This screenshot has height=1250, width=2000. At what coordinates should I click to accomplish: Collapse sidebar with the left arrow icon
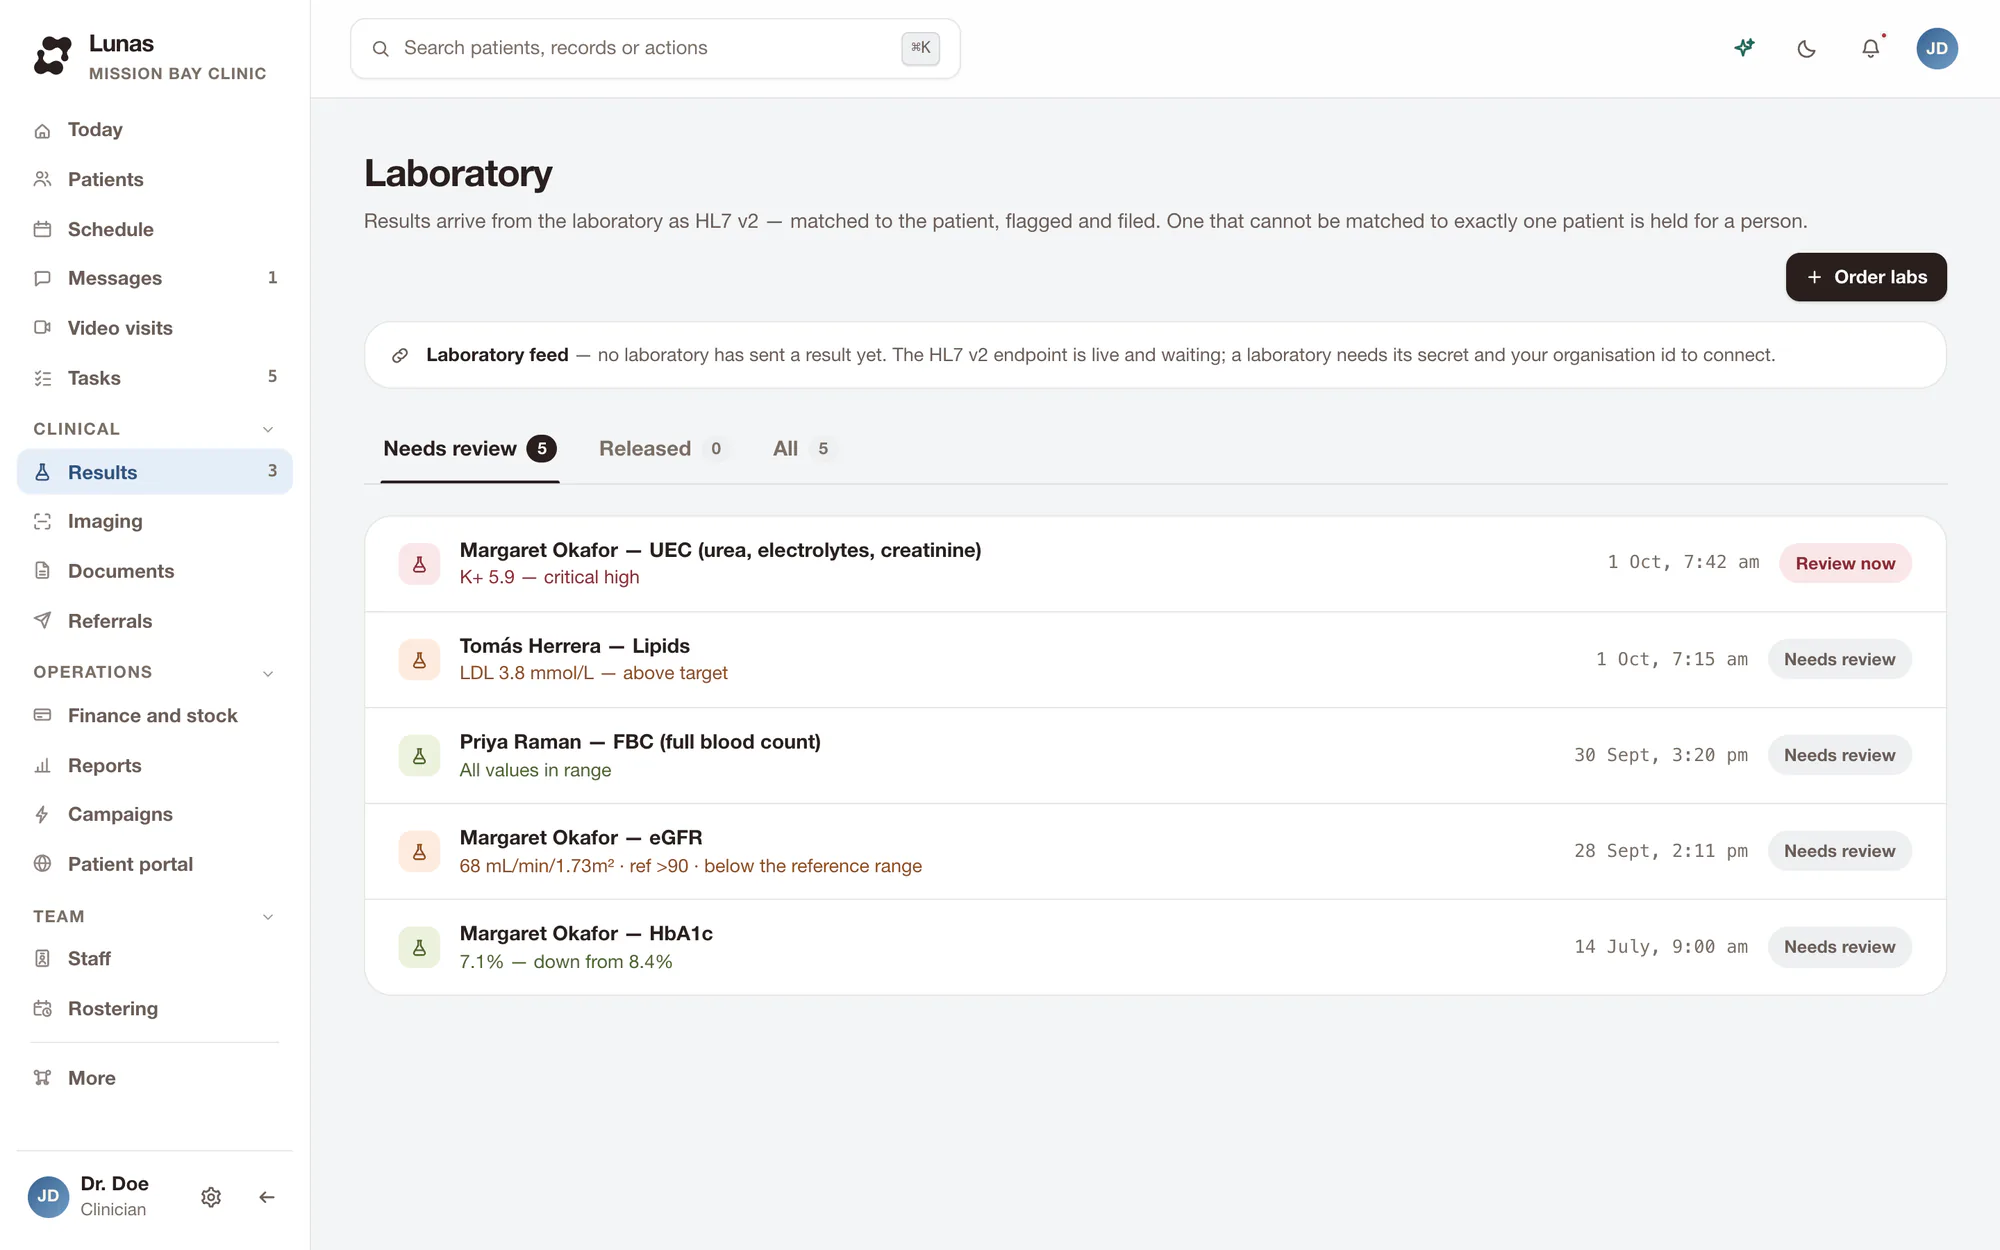(x=267, y=1197)
